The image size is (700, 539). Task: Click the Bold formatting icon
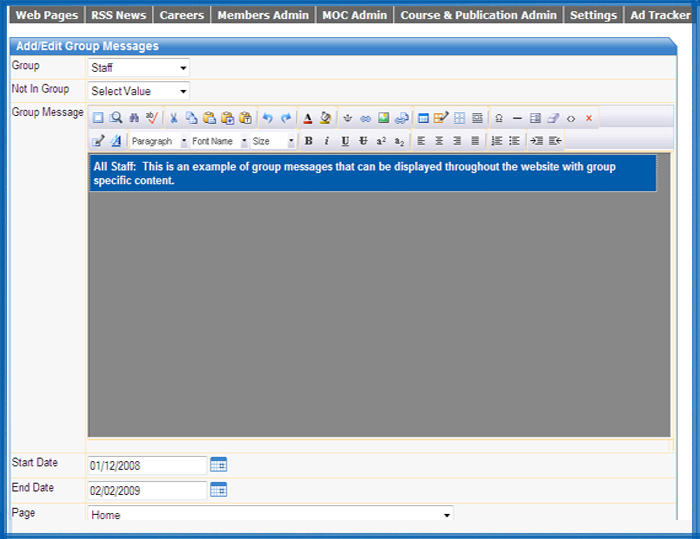308,141
